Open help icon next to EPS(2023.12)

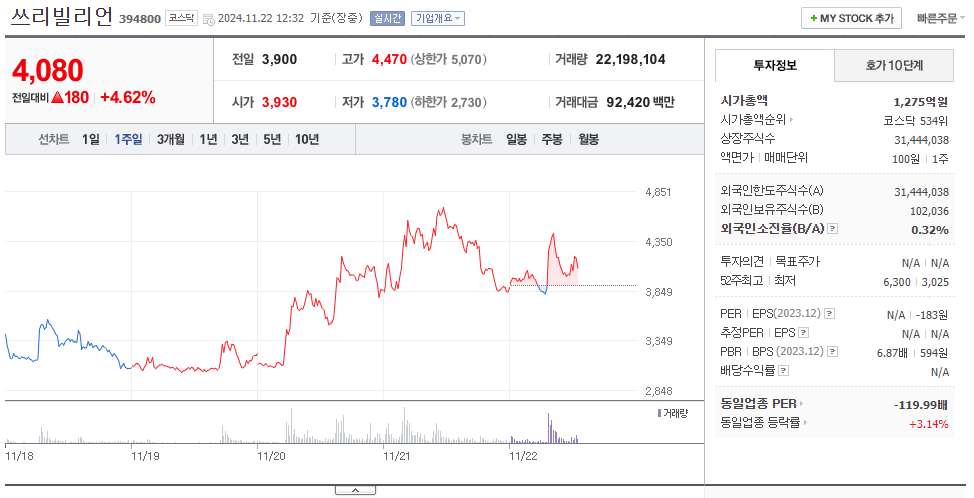coord(830,314)
